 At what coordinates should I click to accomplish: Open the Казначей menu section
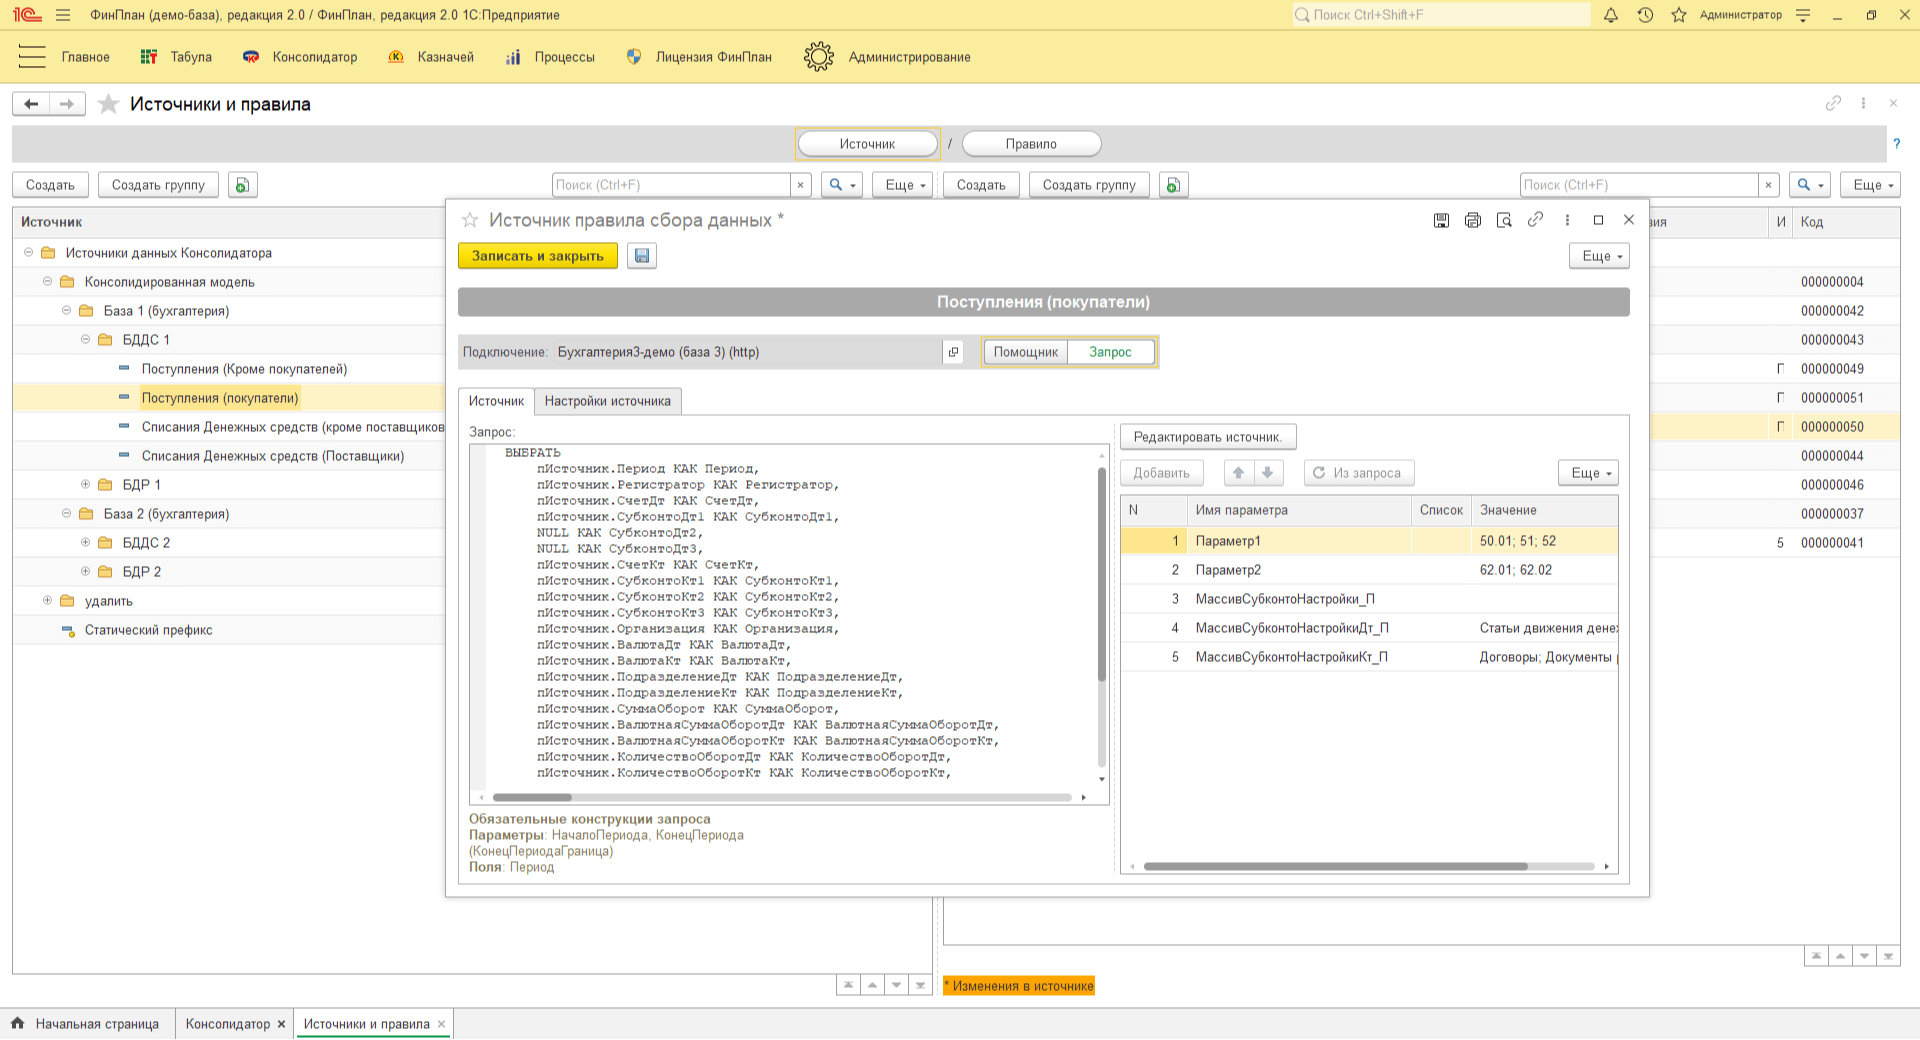click(x=431, y=57)
